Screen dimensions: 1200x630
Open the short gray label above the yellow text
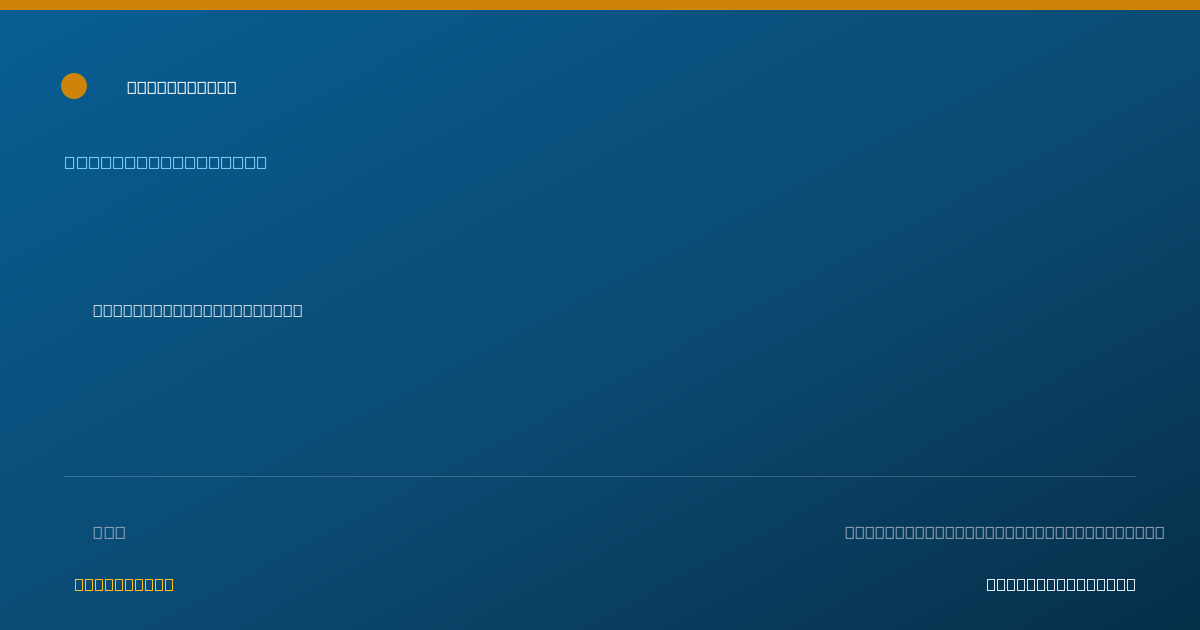109,532
